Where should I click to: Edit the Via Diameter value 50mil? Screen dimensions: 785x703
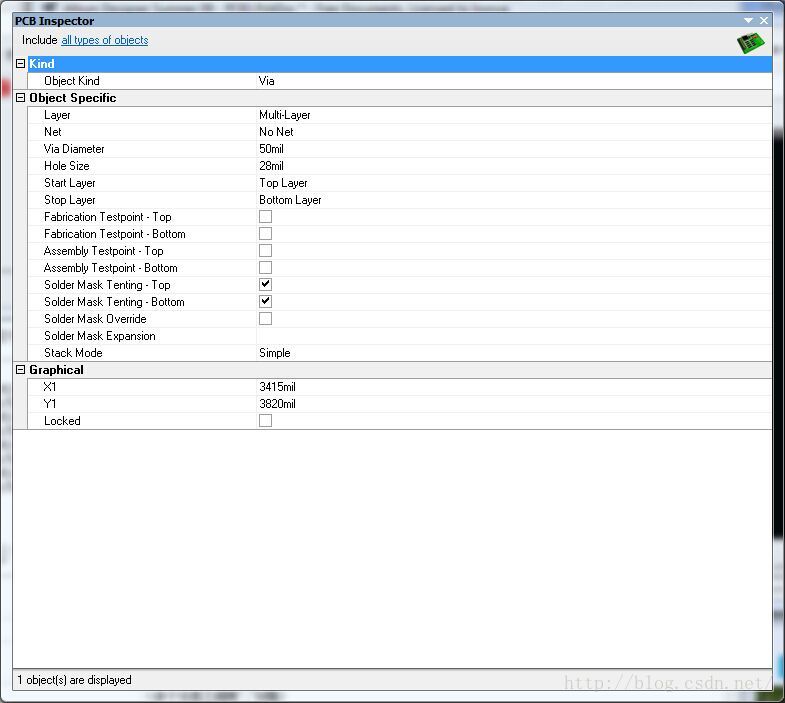pos(514,149)
